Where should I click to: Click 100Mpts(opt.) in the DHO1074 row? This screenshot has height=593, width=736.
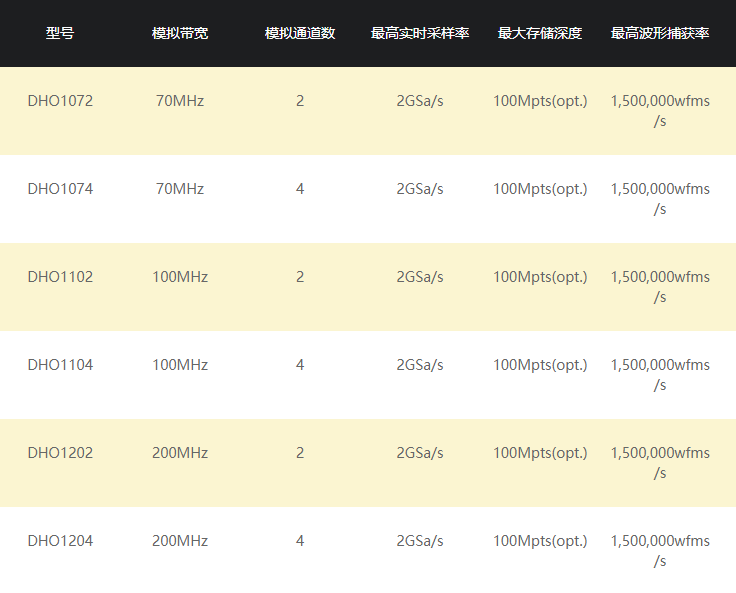point(540,189)
